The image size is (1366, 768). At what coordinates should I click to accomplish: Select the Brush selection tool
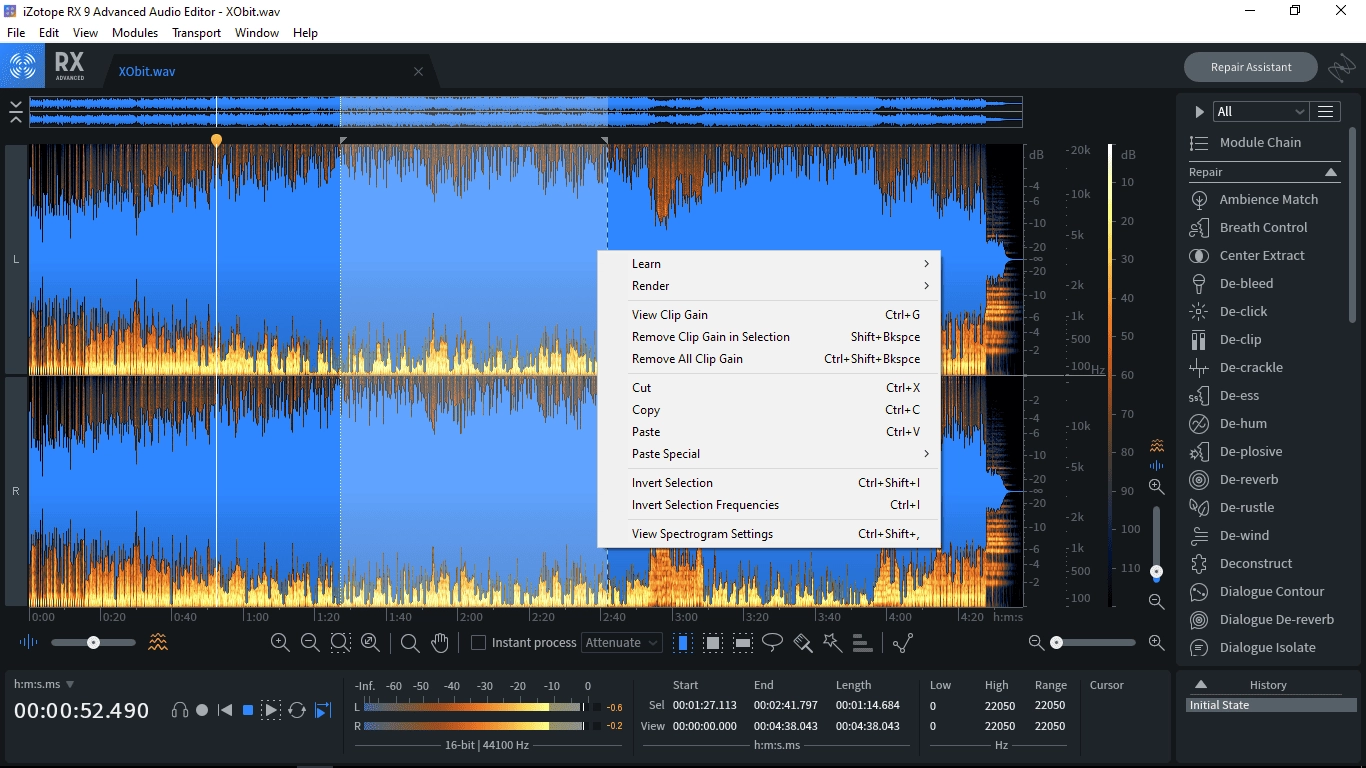coord(803,643)
